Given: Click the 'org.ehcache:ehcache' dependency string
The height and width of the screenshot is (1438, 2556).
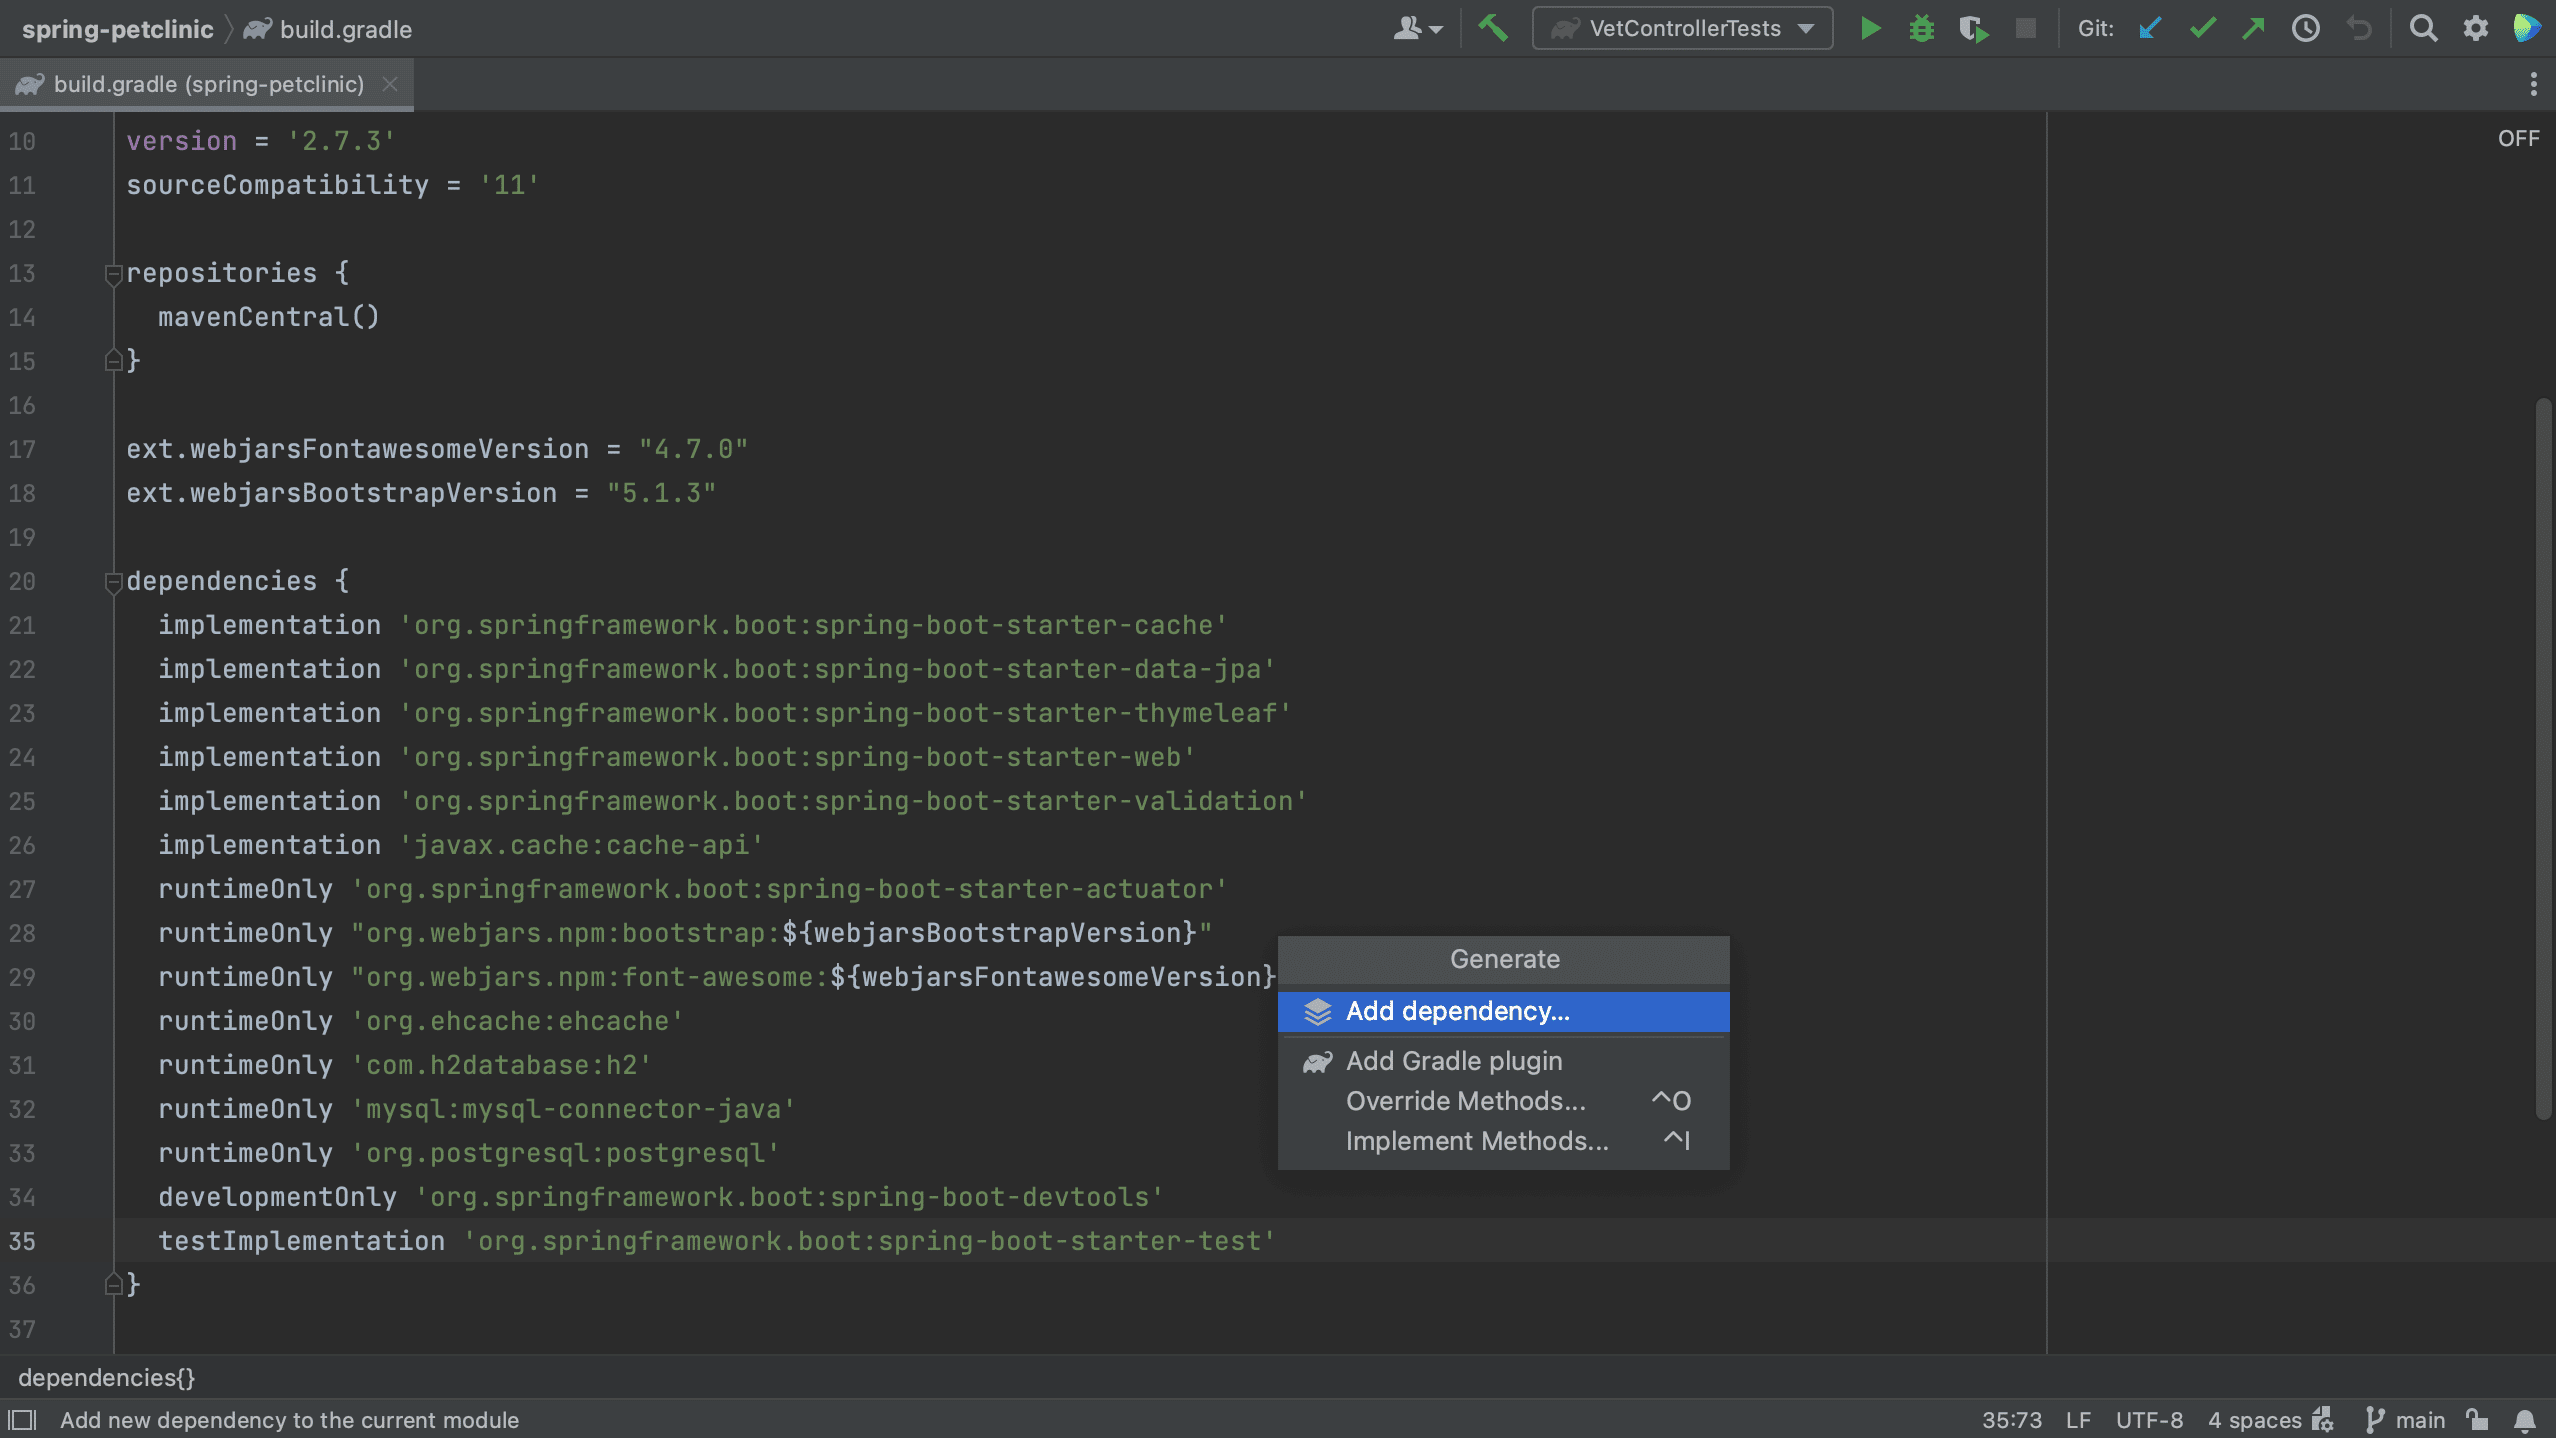Looking at the screenshot, I should click(x=517, y=1021).
